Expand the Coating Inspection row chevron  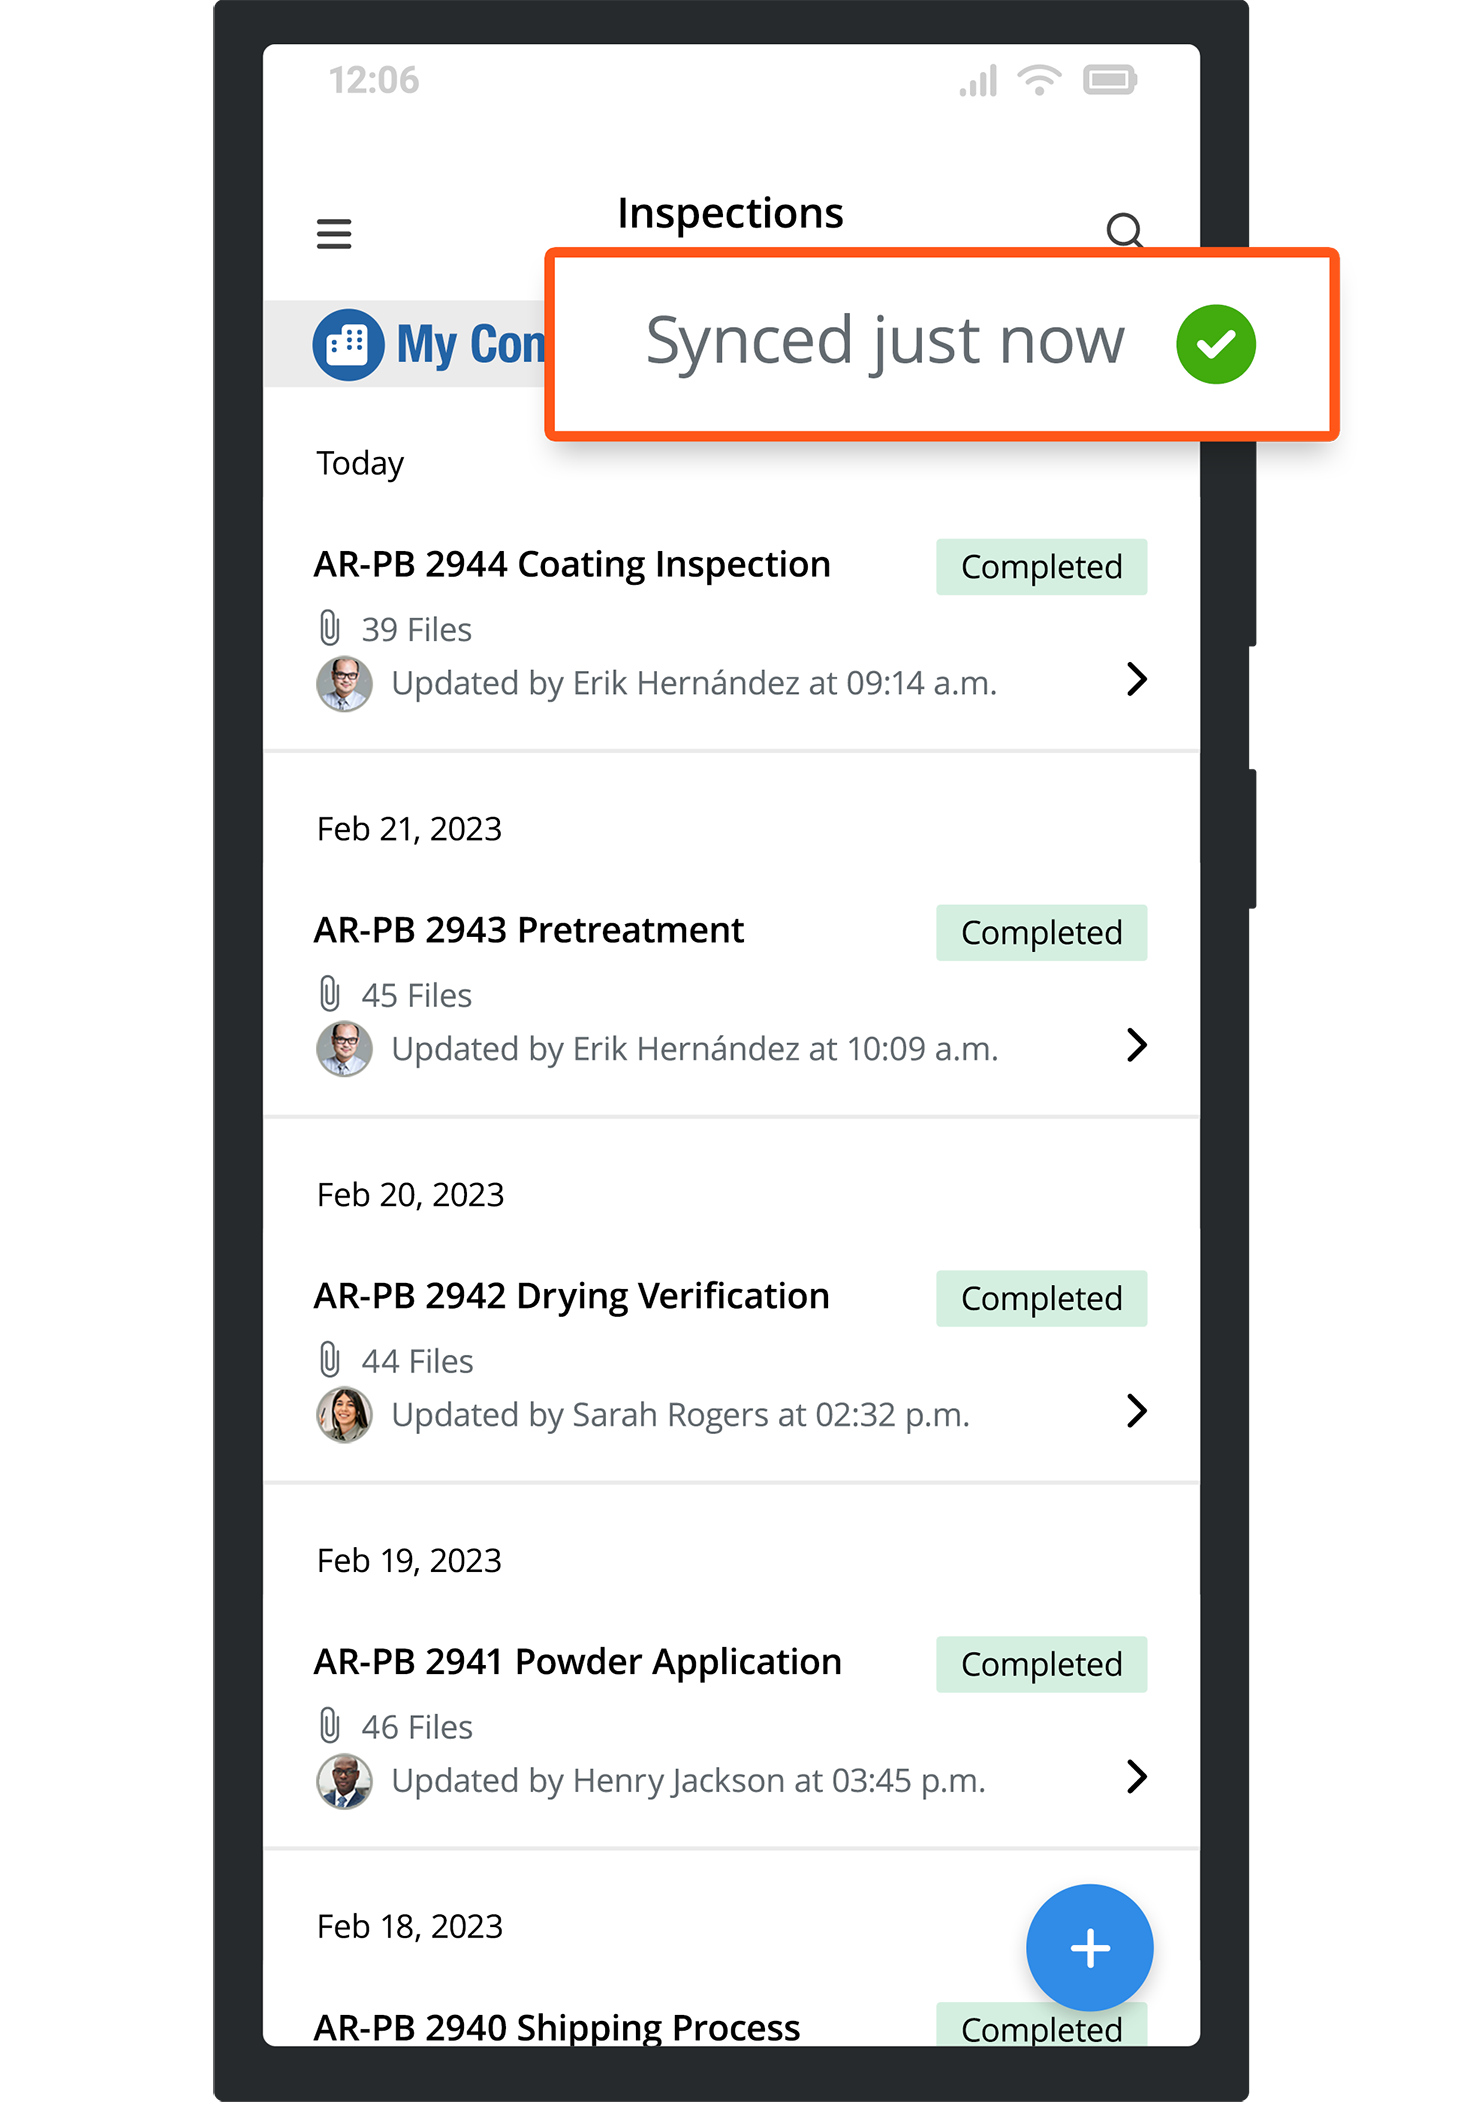1136,680
